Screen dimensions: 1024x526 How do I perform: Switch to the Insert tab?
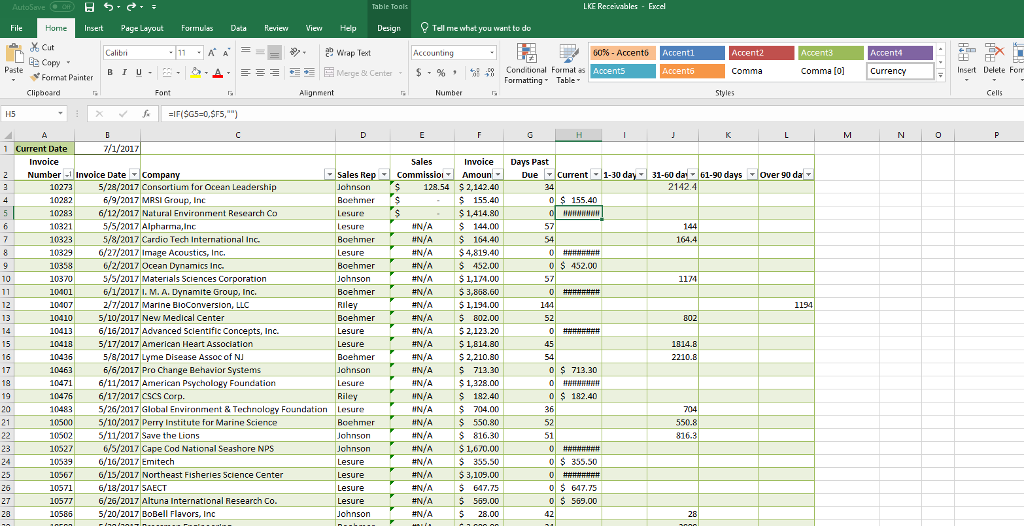93,28
